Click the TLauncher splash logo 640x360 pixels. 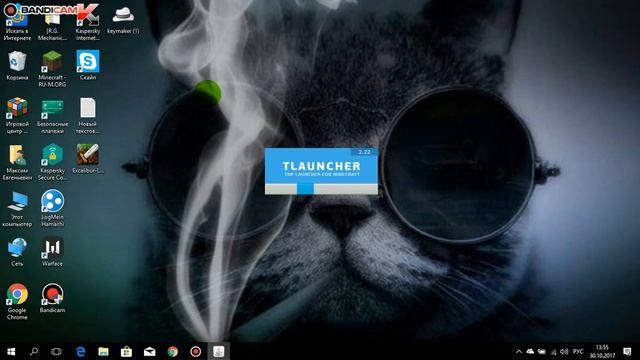point(321,168)
